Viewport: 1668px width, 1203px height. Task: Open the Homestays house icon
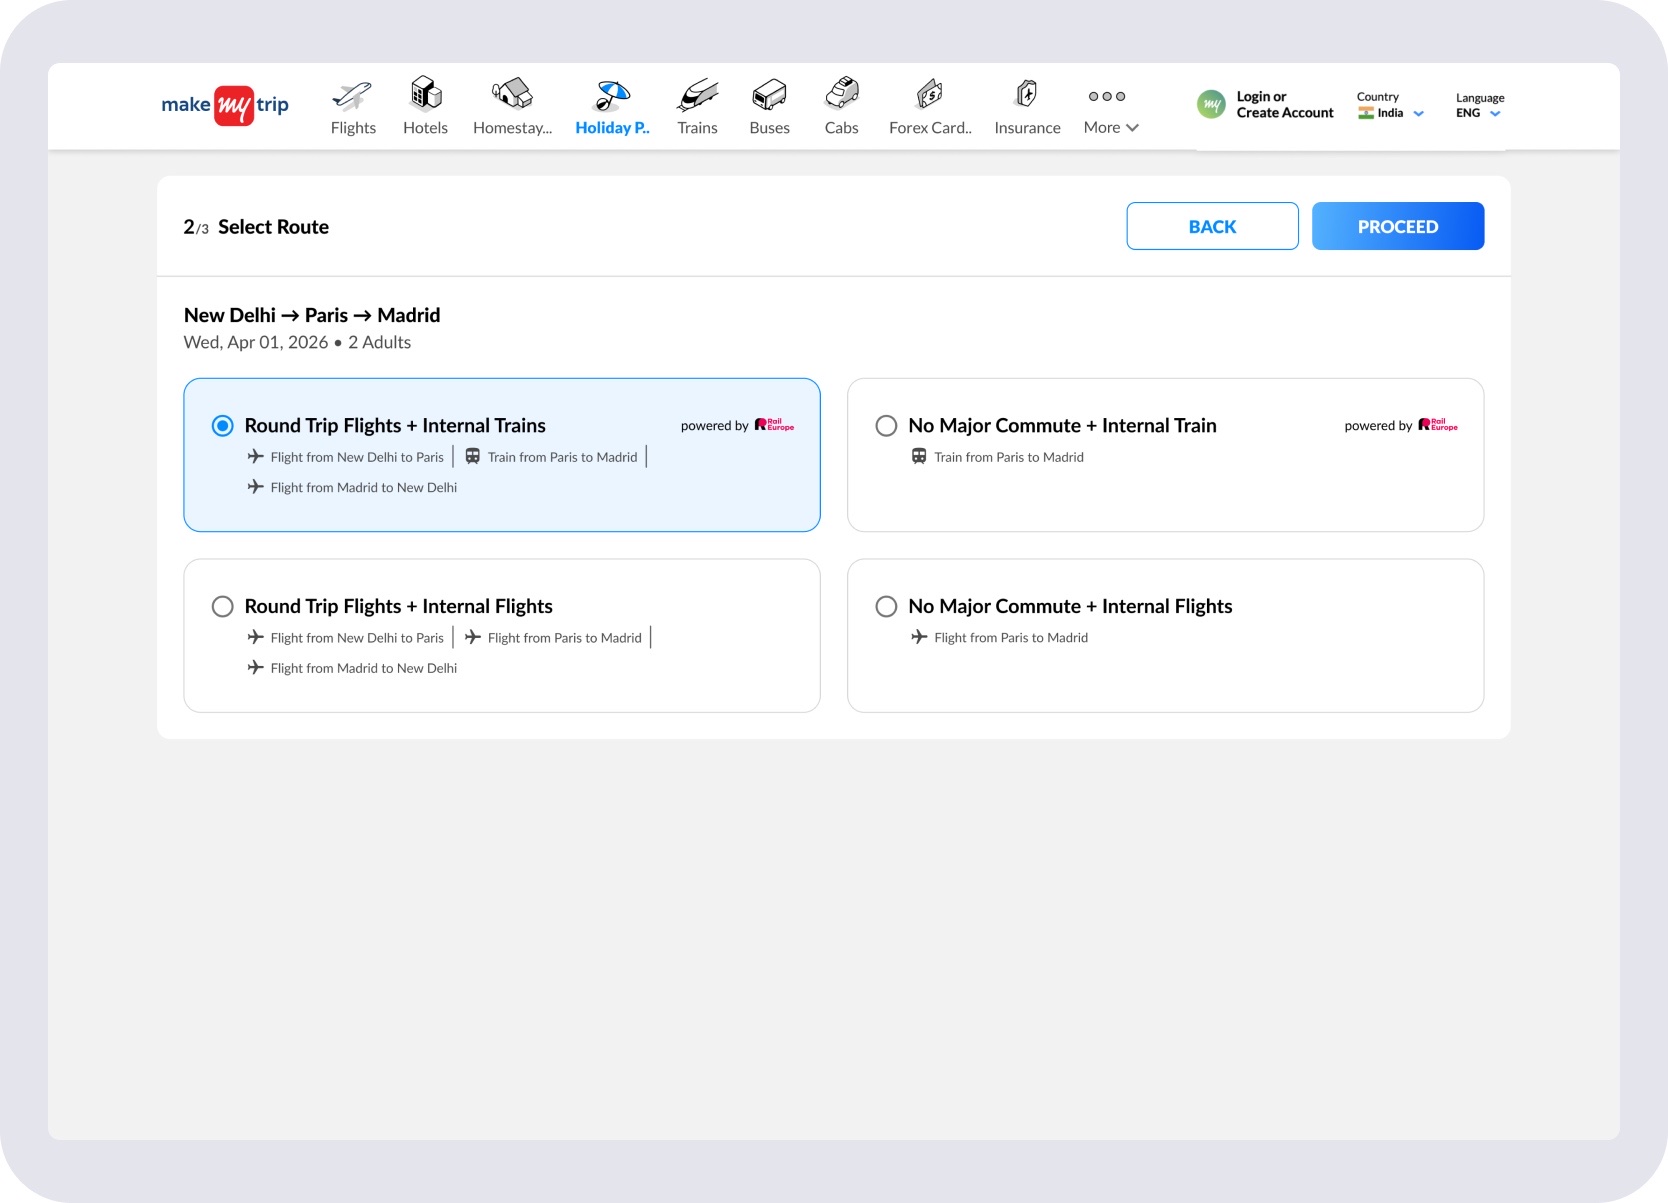tap(512, 94)
